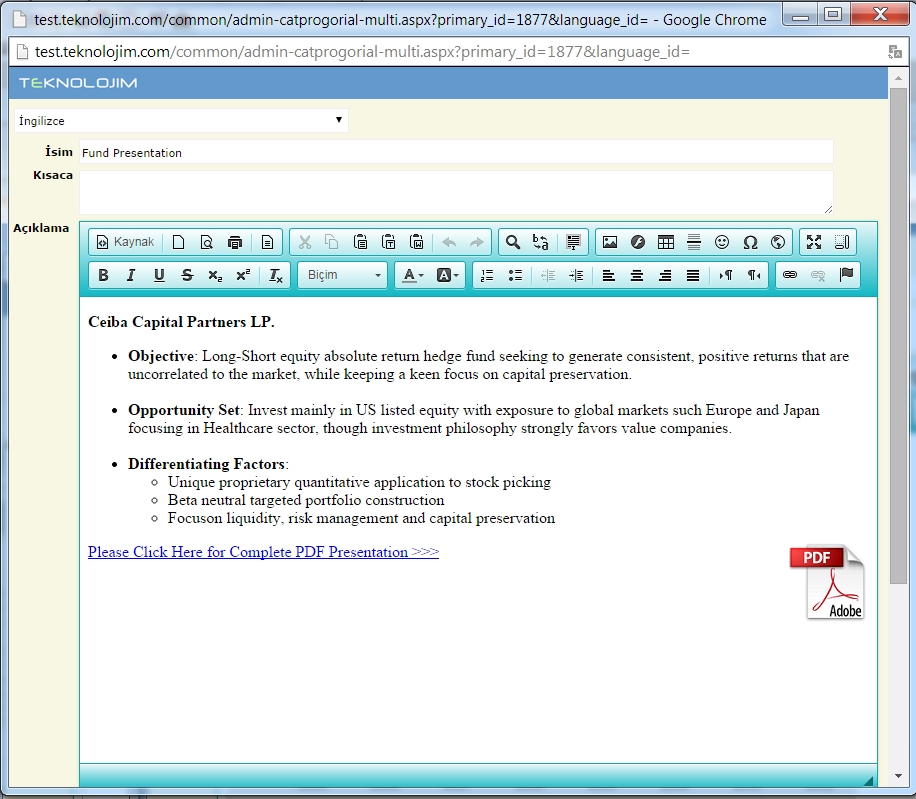Open the Find magnifier tool
Screen dimensions: 916x799
pyautogui.click(x=512, y=242)
